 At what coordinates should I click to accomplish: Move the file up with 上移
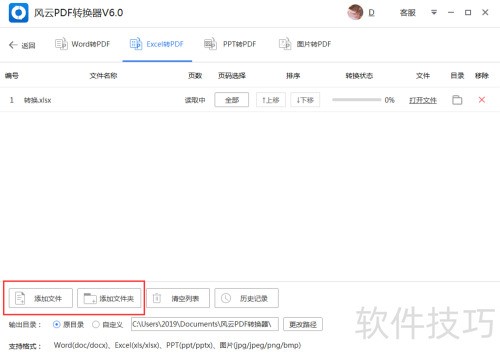[x=271, y=100]
